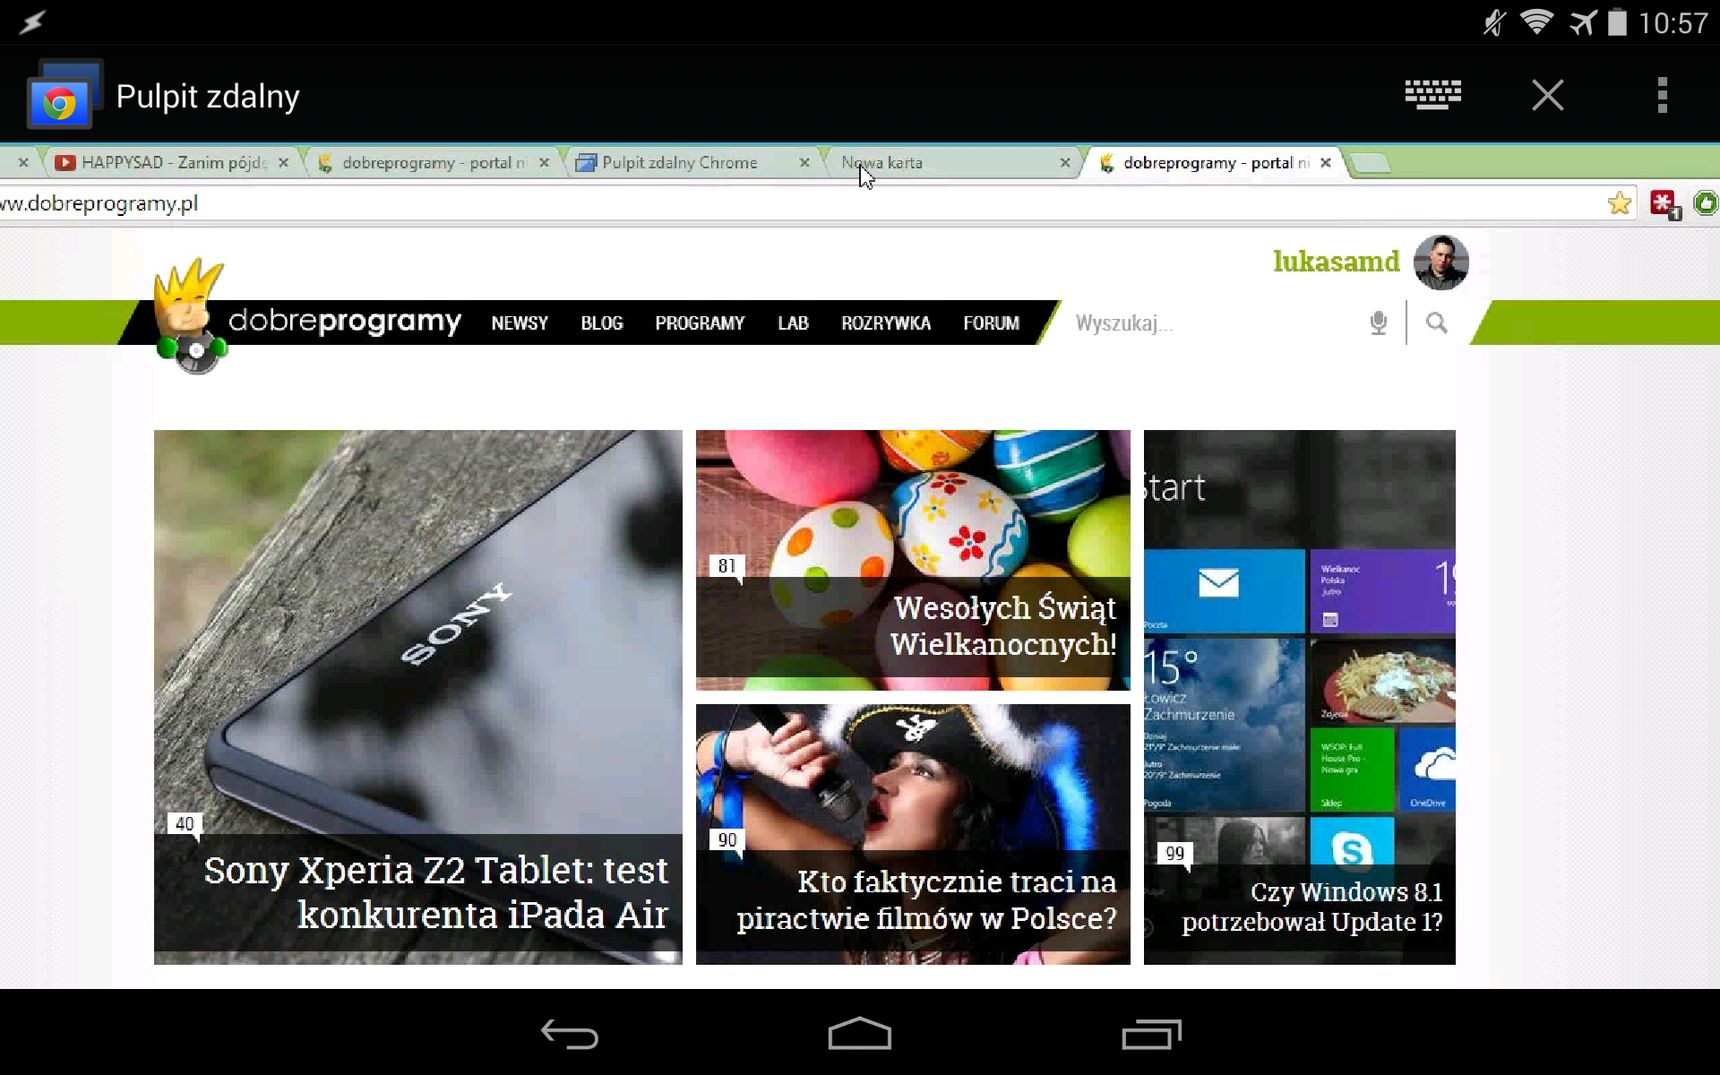Close the Pulpit zdalny Chrome tab
Screen dimensions: 1720x1075
pyautogui.click(x=804, y=162)
